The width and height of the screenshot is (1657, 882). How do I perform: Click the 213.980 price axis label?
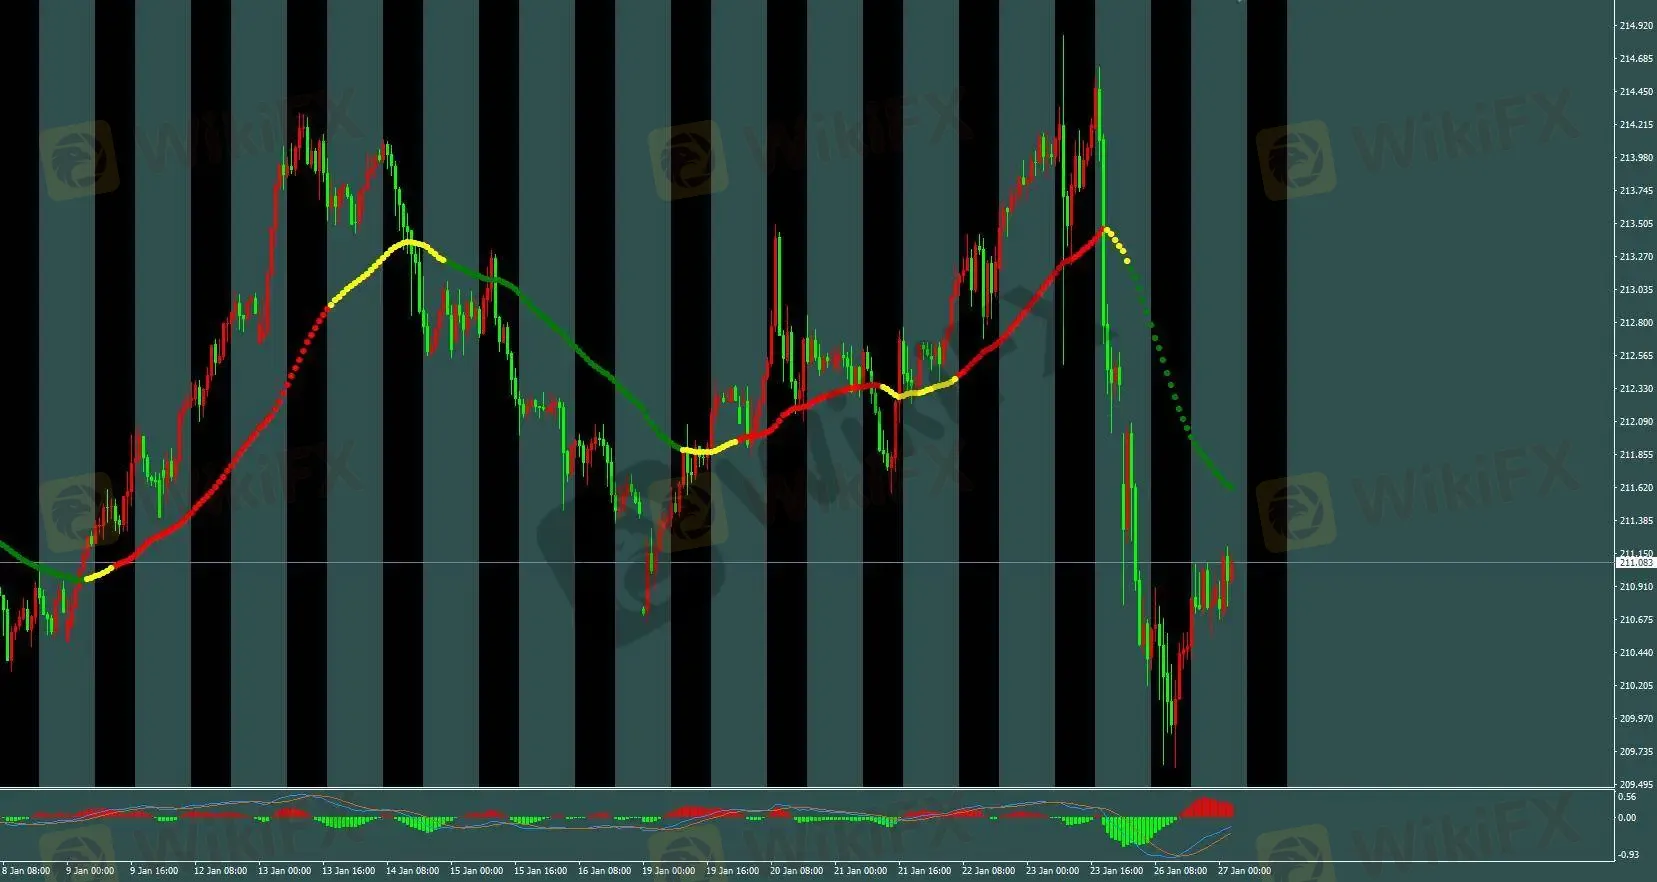click(1636, 158)
